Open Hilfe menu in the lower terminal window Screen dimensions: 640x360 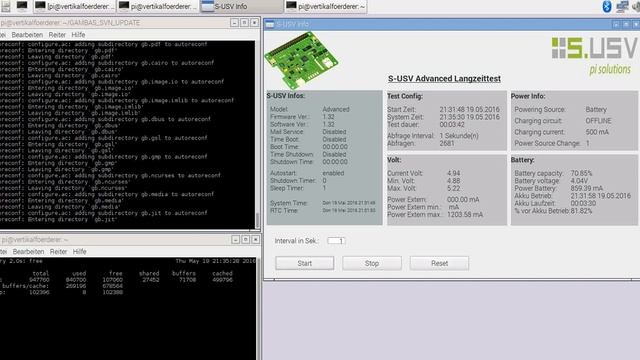pos(80,251)
